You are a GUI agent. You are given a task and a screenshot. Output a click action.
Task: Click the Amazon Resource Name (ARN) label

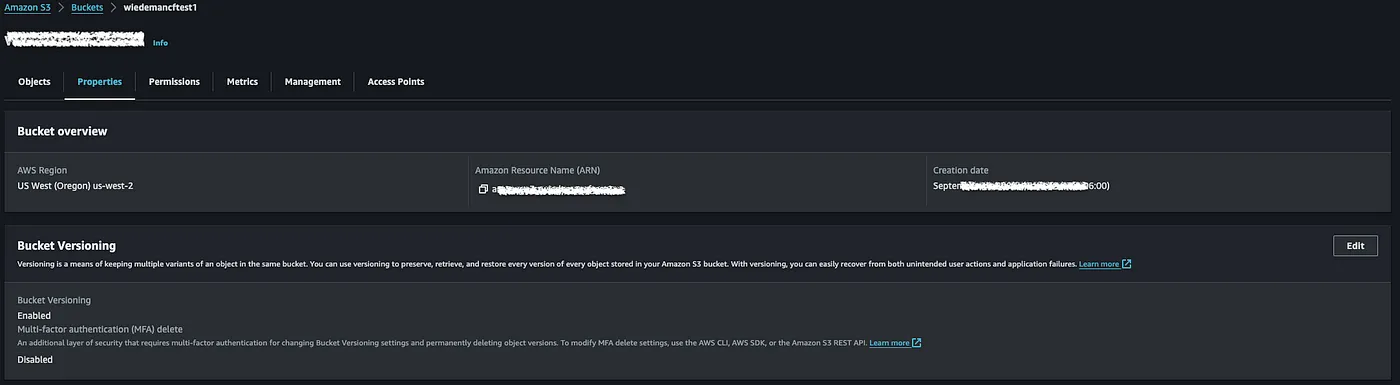[538, 170]
